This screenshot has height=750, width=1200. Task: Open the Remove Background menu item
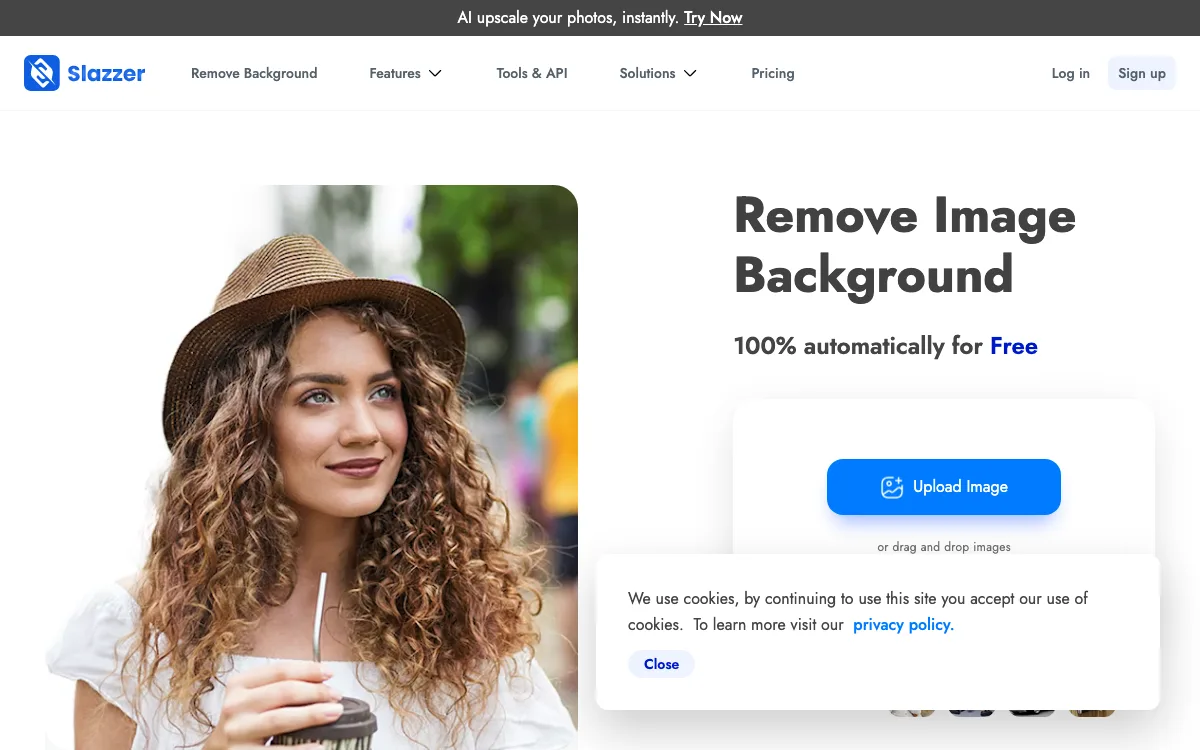pyautogui.click(x=254, y=73)
